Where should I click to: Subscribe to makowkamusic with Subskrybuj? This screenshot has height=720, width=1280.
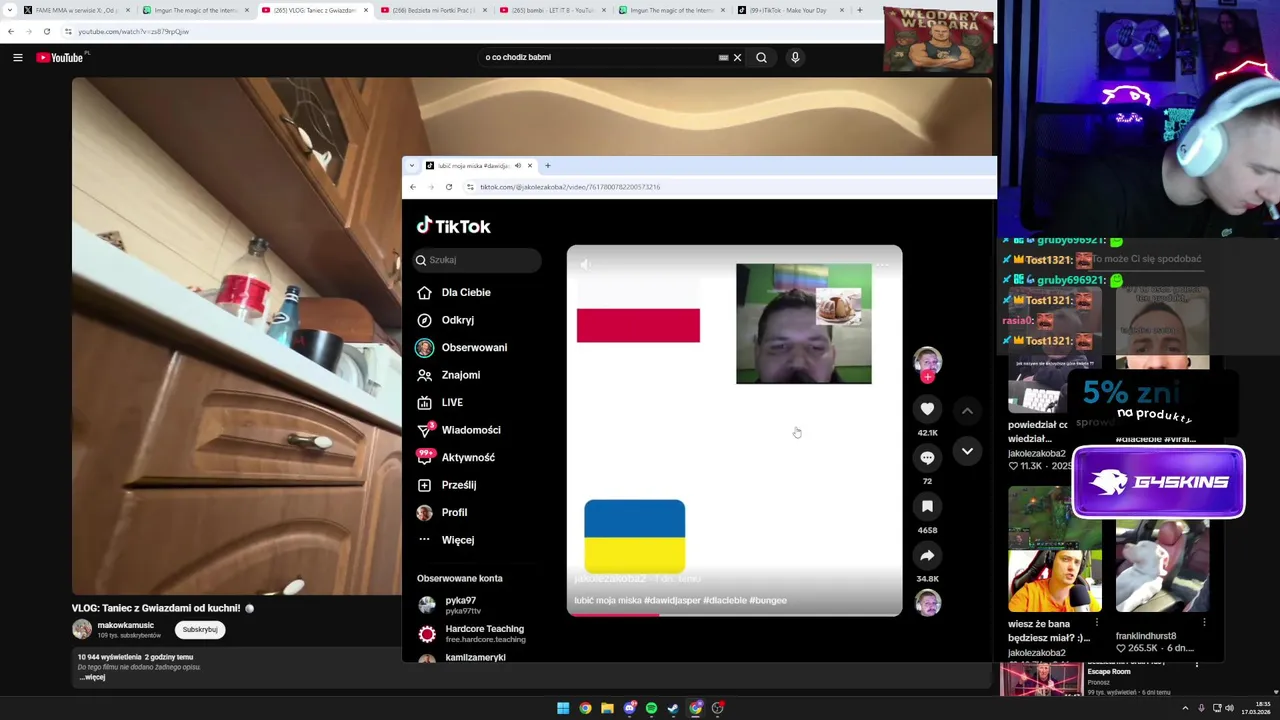click(x=200, y=630)
